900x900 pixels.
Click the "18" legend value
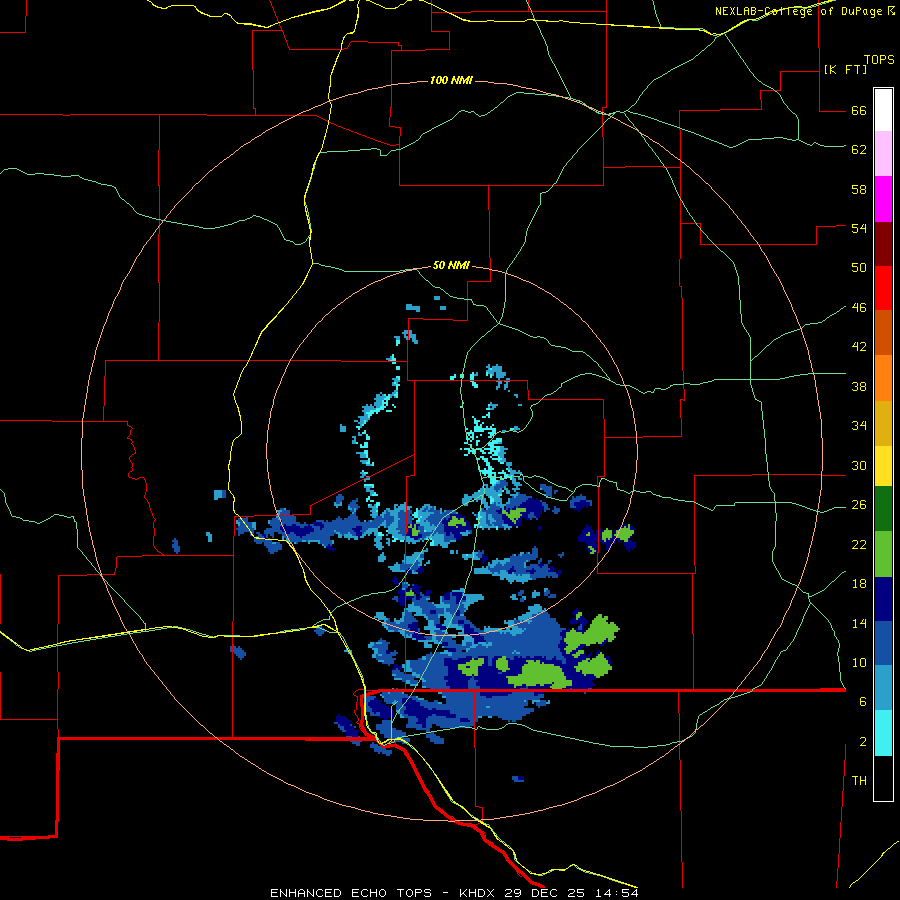point(859,584)
